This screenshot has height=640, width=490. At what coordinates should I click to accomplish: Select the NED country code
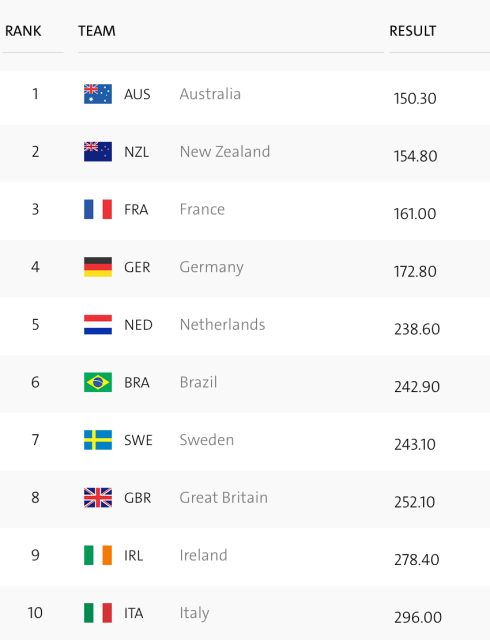pos(138,325)
